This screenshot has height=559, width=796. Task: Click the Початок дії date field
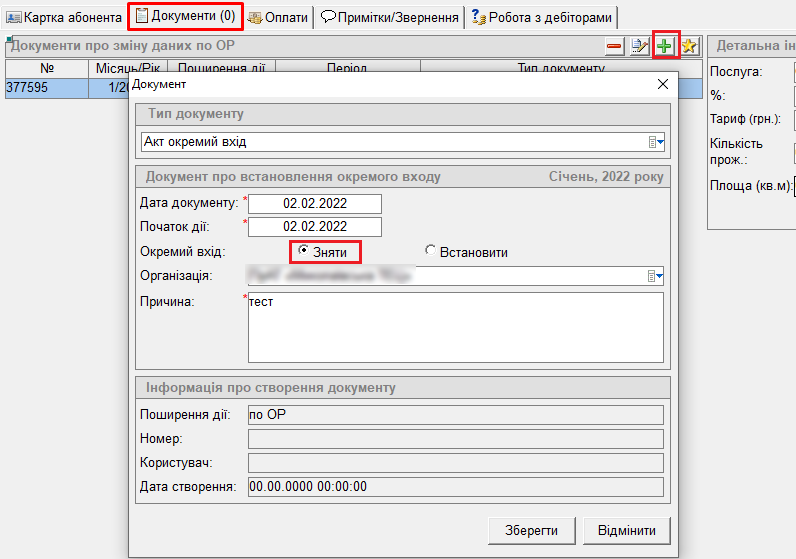point(315,226)
